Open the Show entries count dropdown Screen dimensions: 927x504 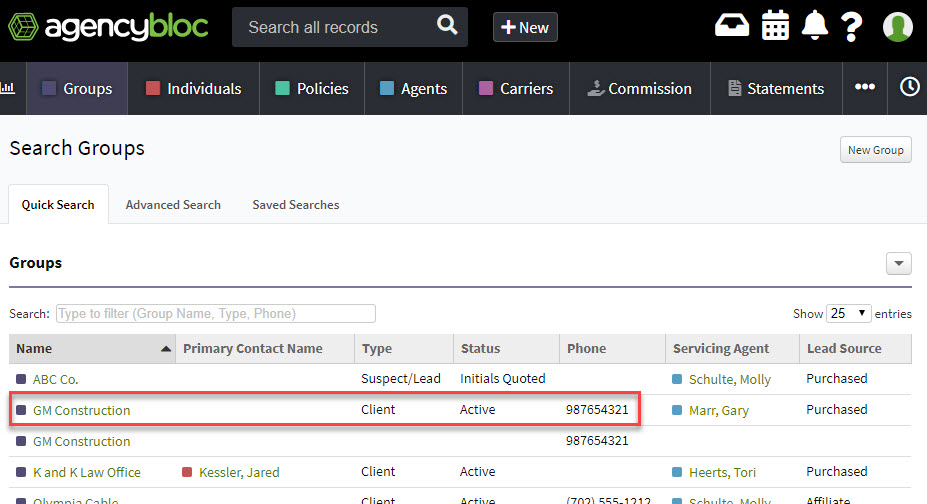coord(848,313)
